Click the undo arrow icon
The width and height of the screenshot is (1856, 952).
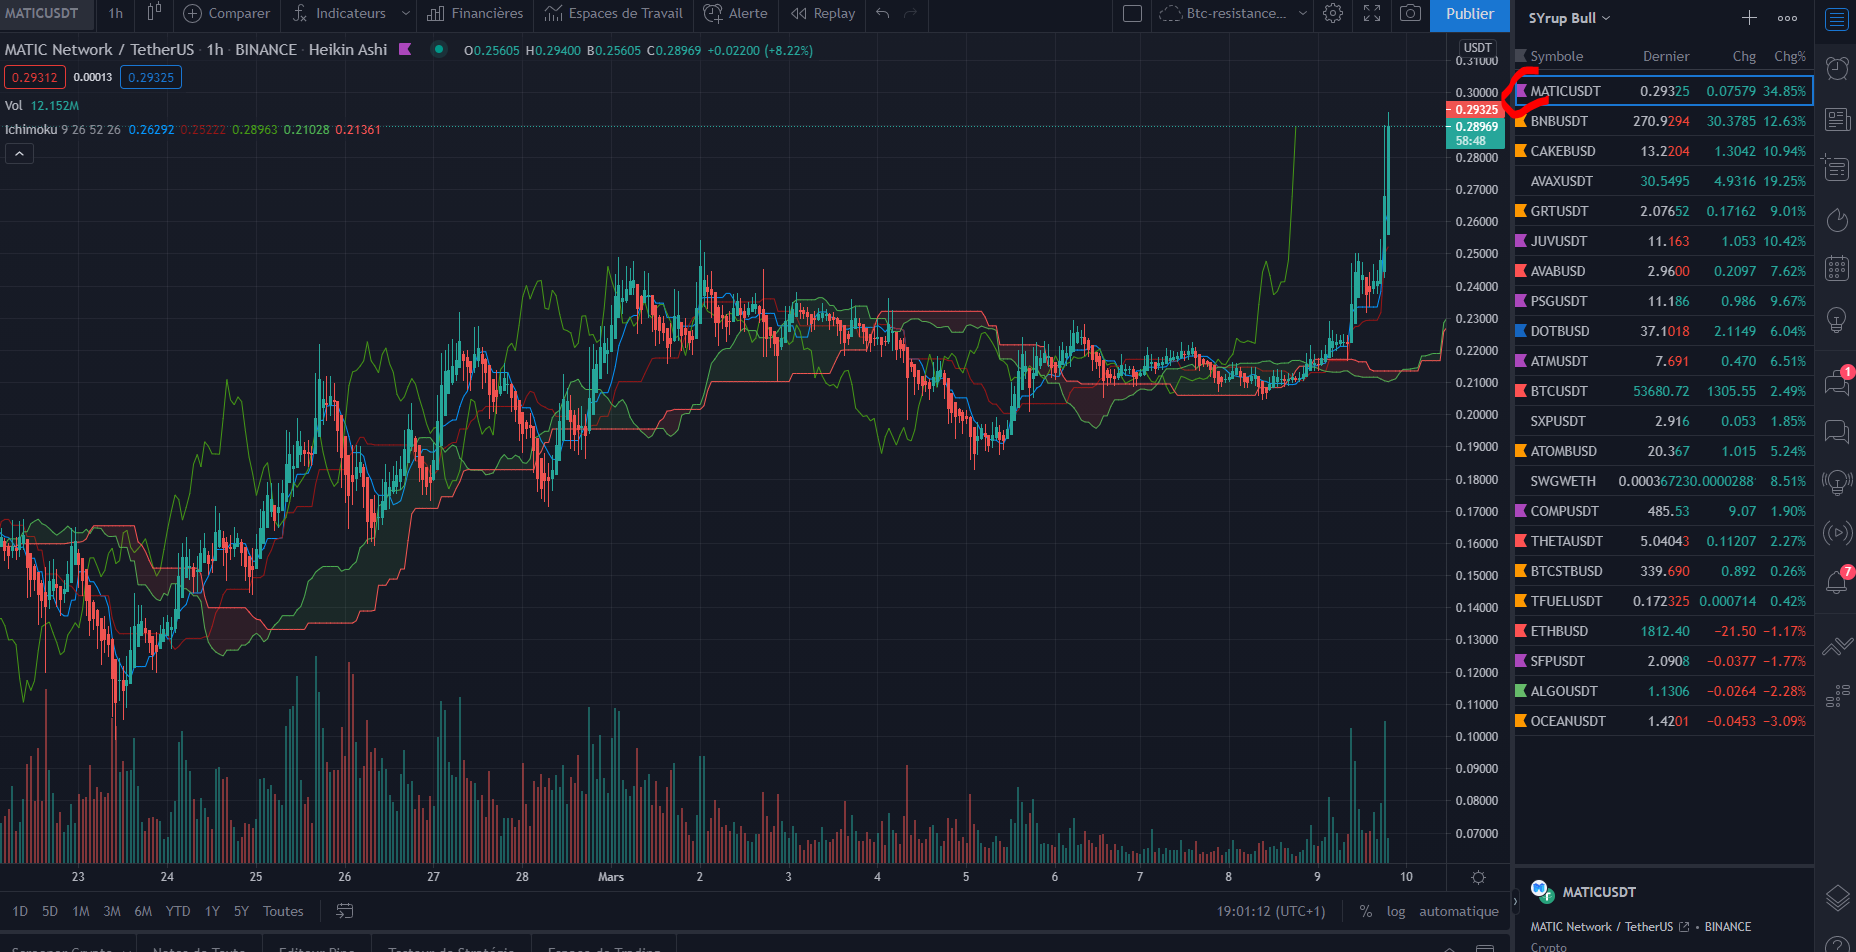tap(882, 13)
